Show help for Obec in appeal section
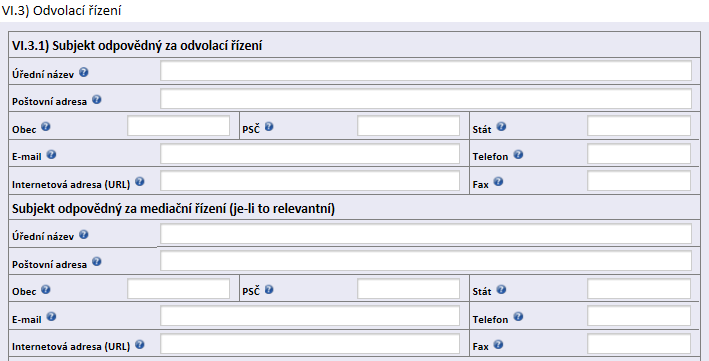Screen dimensions: 709x361 [46, 127]
